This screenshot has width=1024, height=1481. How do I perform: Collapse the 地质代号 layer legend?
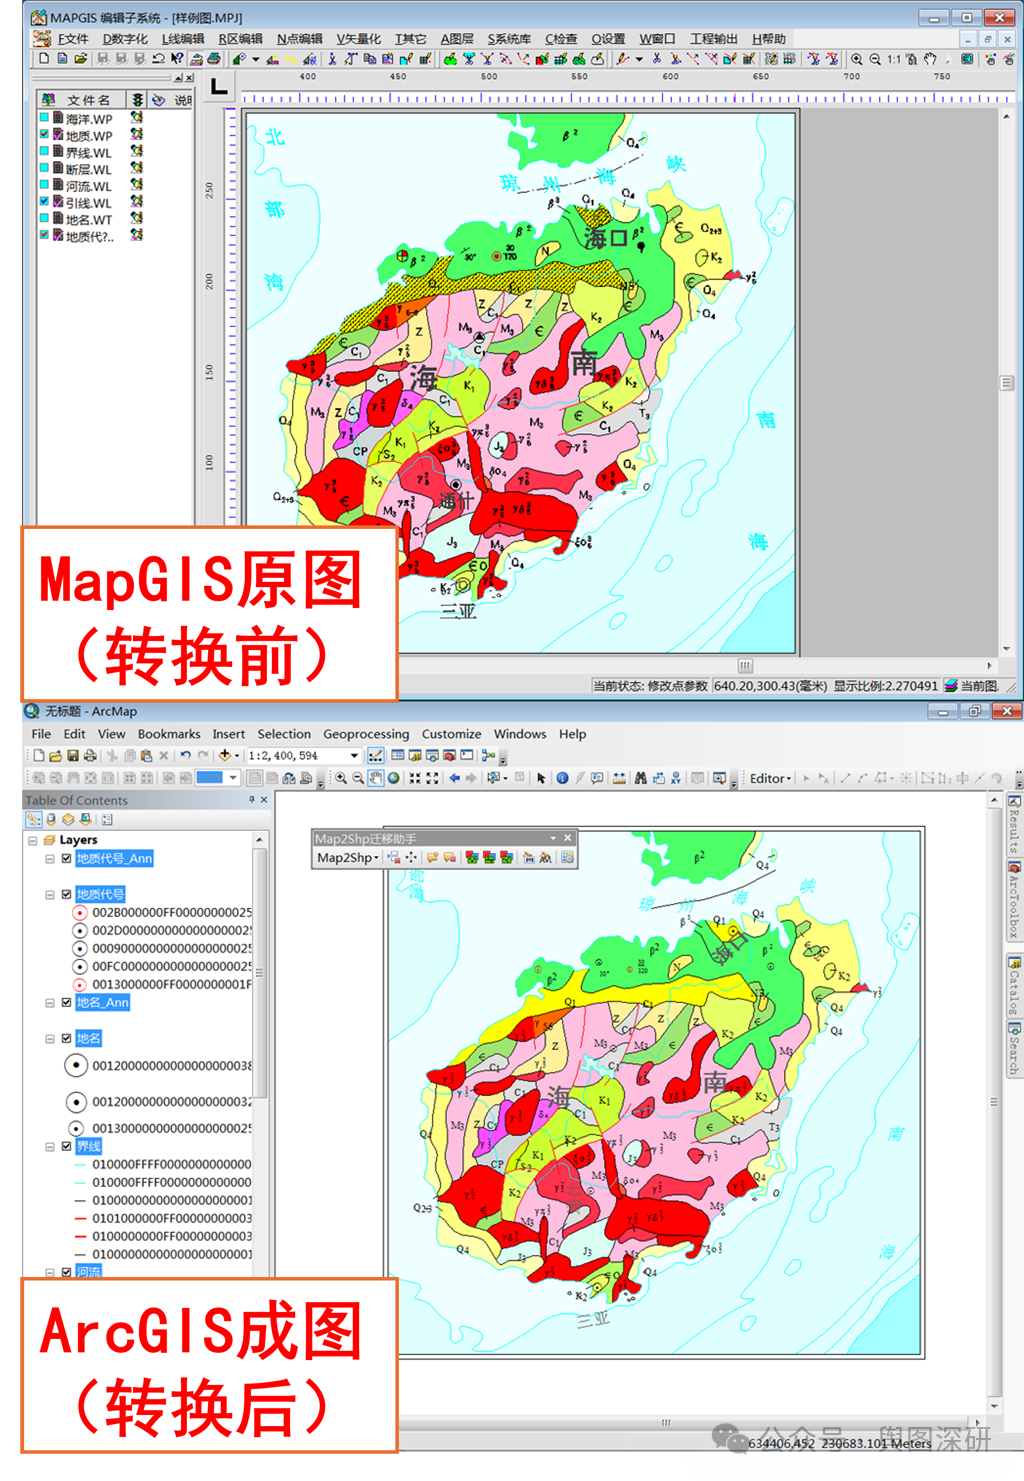pyautogui.click(x=50, y=895)
